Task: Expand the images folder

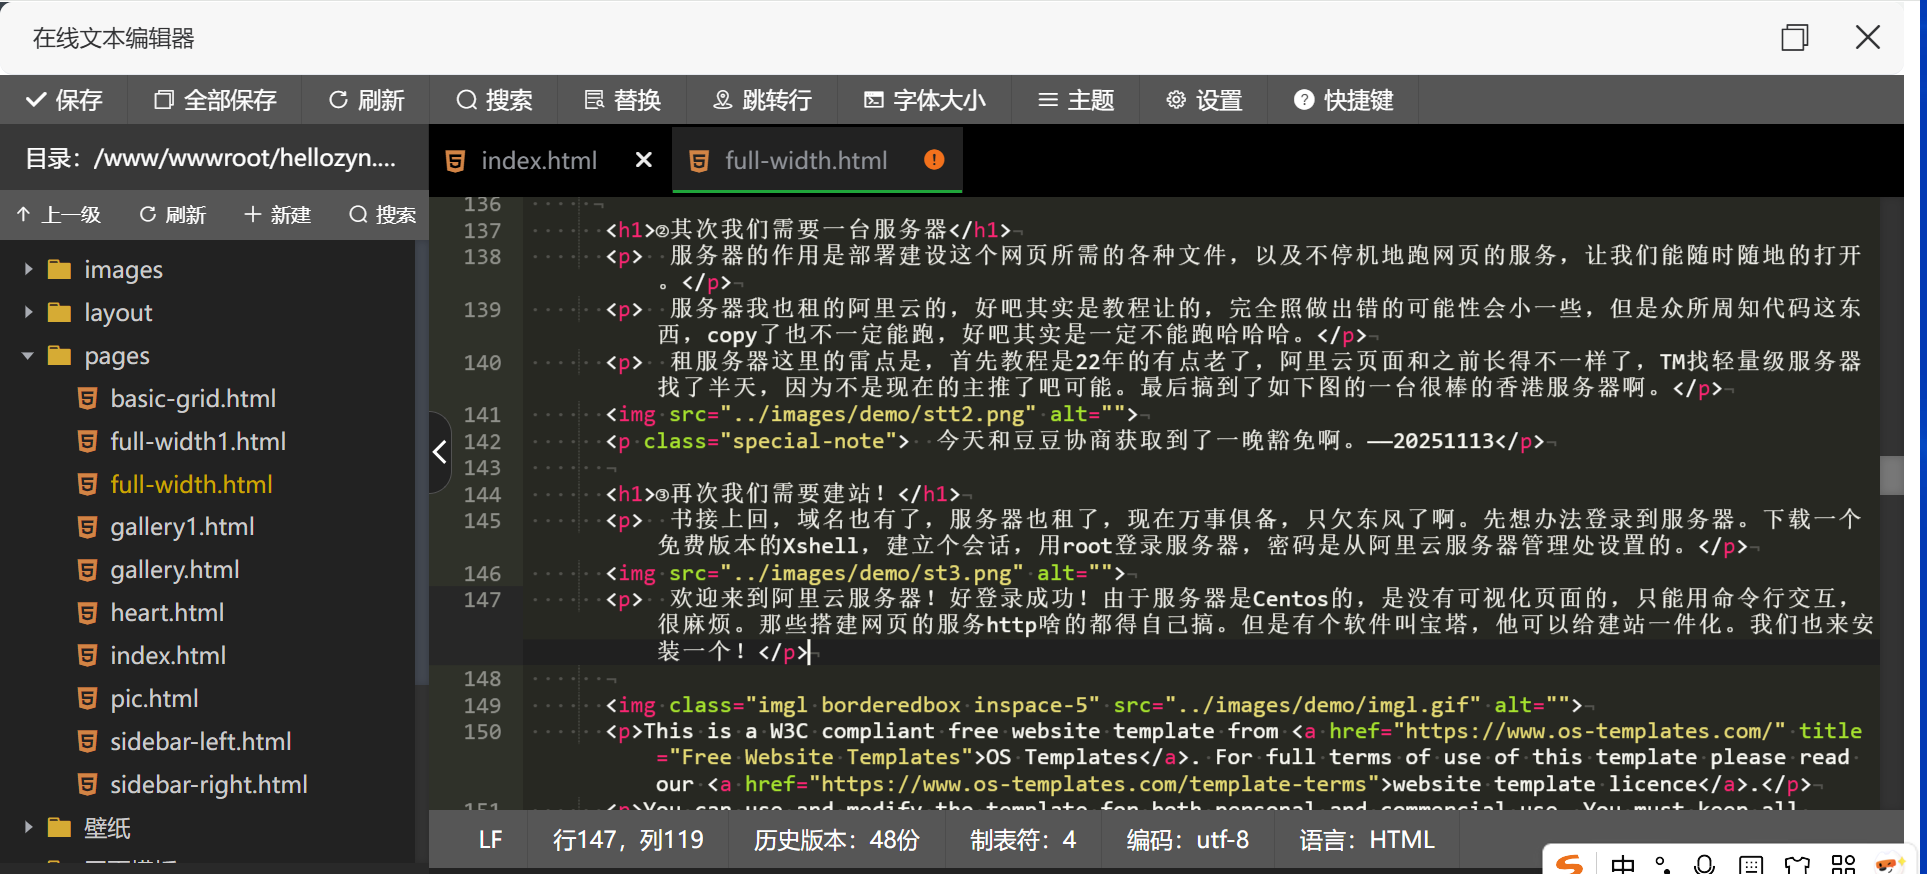Action: pos(28,270)
